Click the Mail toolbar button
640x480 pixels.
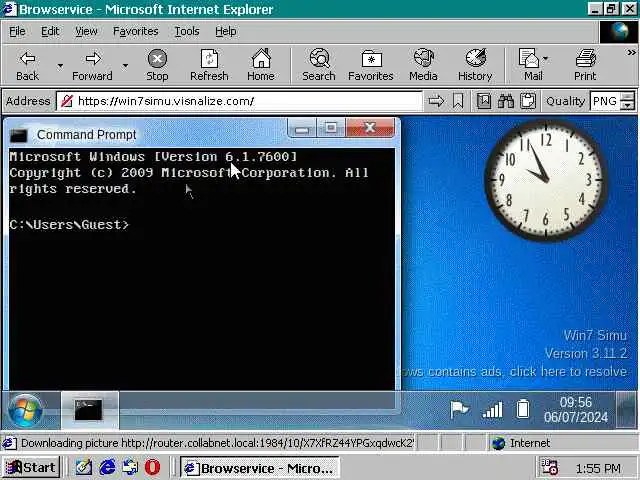tap(529, 65)
